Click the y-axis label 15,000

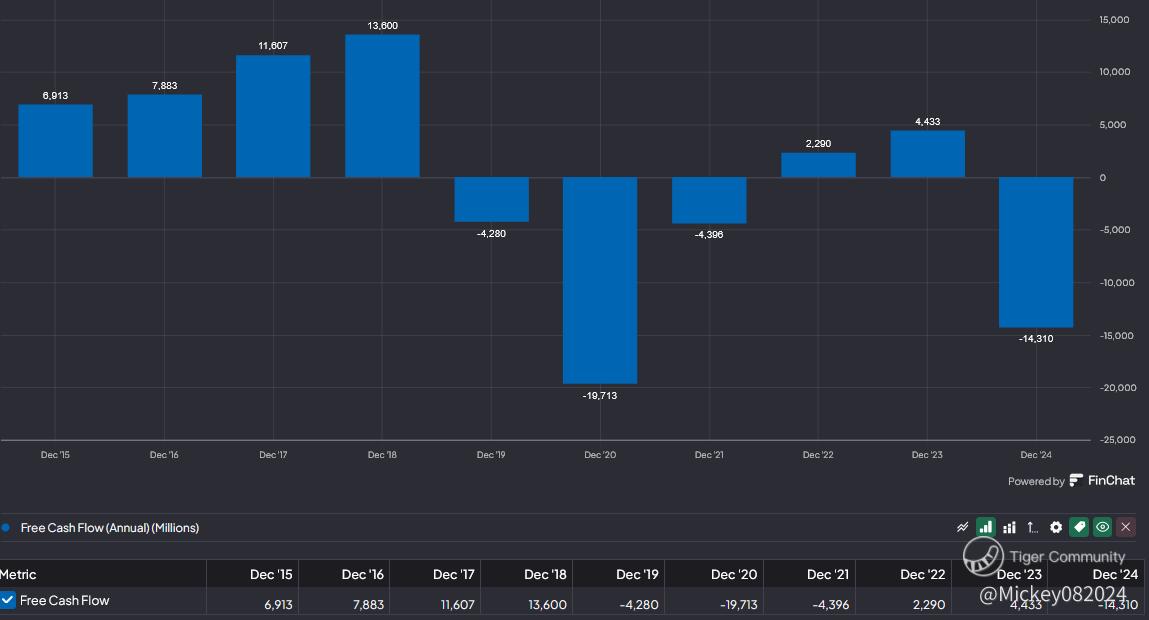[1115, 20]
